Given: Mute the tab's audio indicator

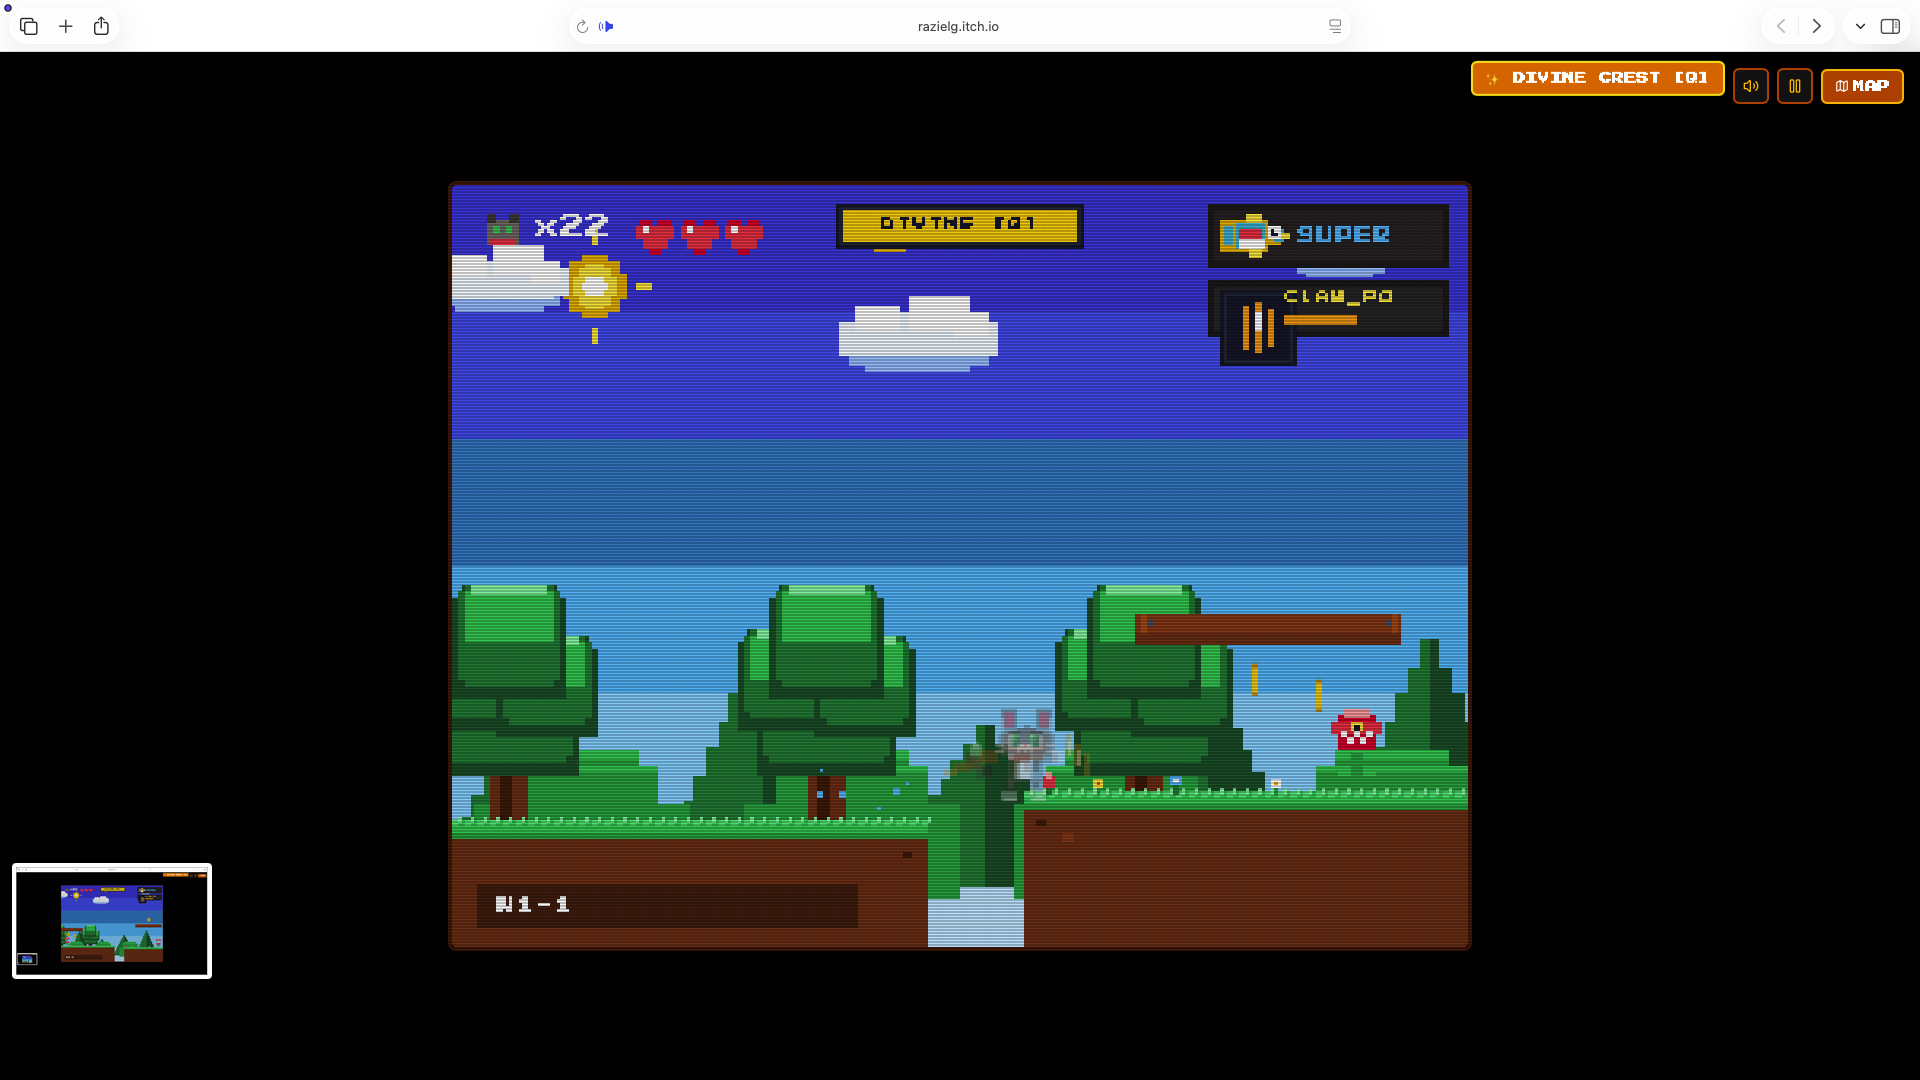Looking at the screenshot, I should [606, 26].
